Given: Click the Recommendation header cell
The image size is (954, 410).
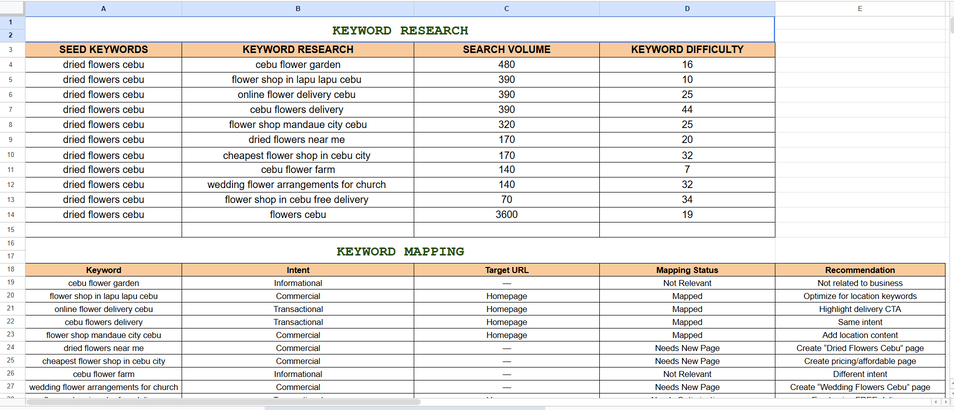Looking at the screenshot, I should click(x=860, y=270).
